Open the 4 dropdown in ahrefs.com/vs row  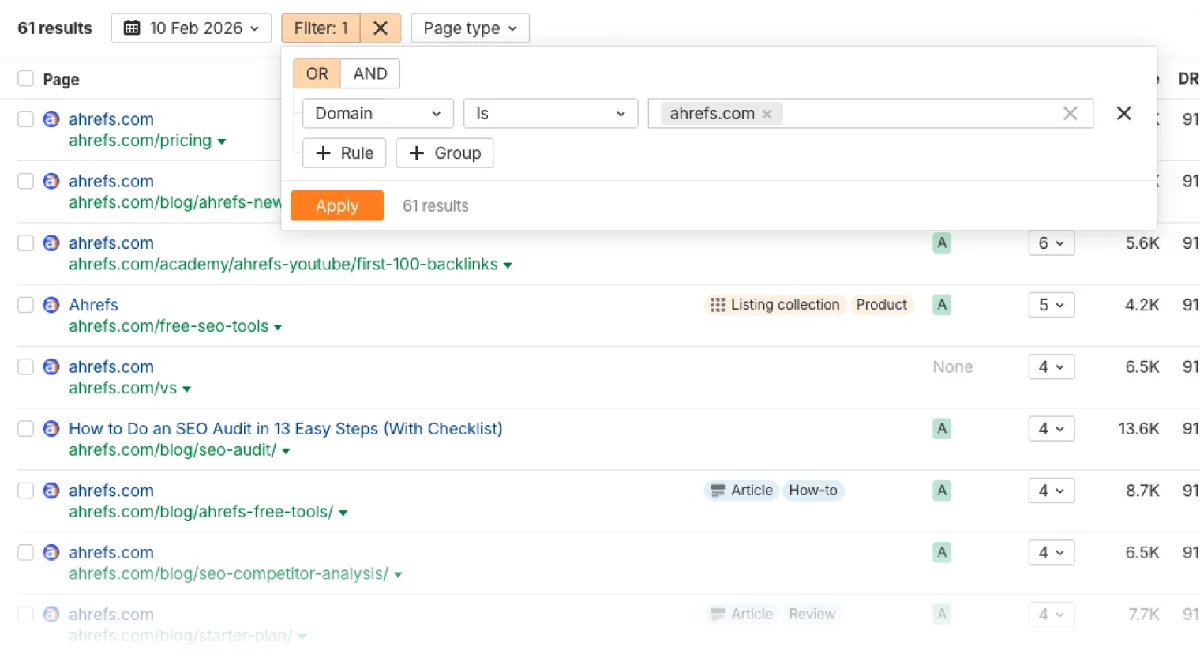coord(1051,367)
